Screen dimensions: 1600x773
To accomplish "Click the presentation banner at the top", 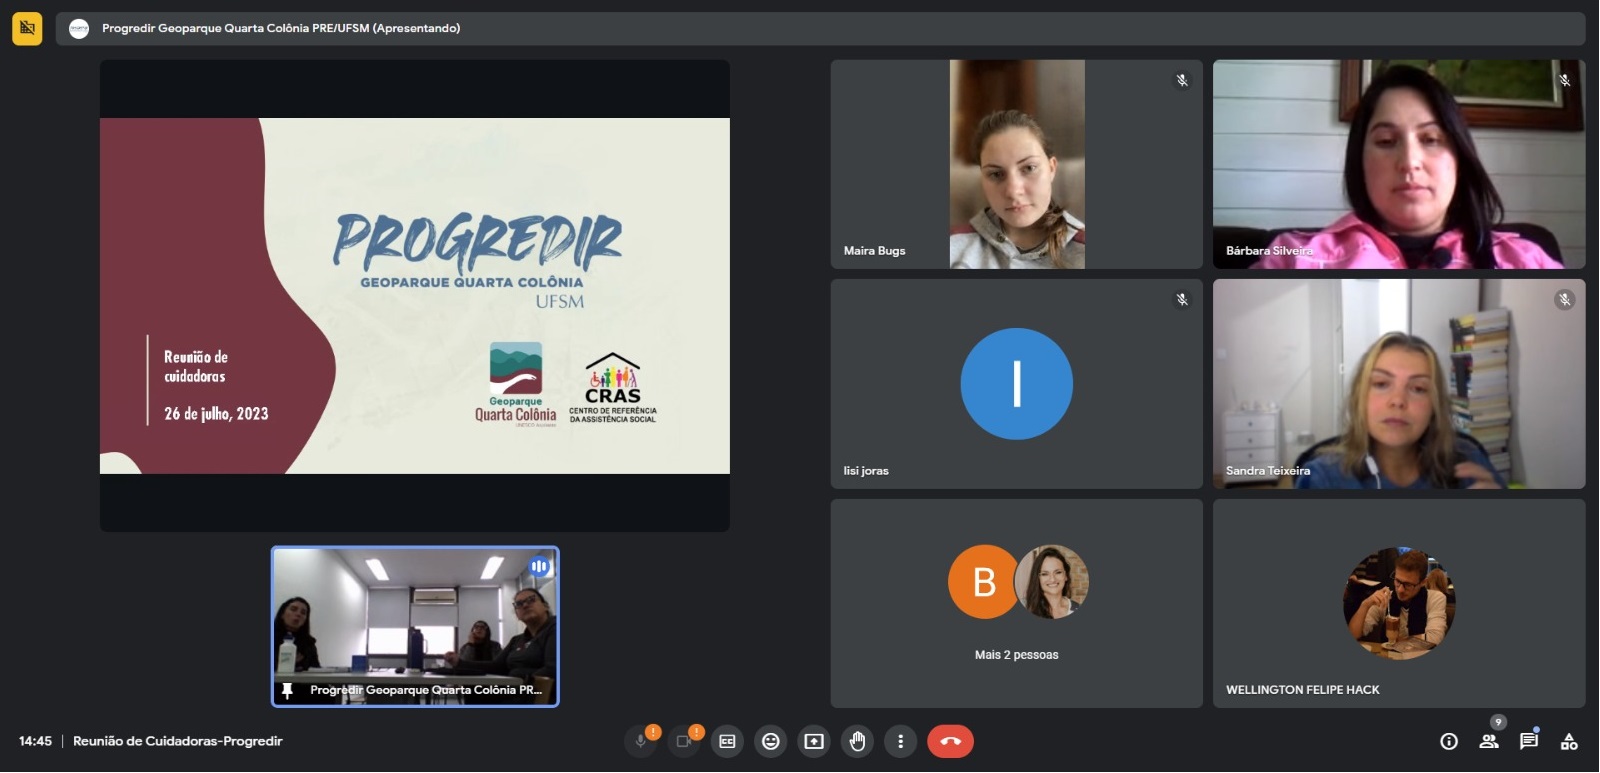I will (820, 28).
